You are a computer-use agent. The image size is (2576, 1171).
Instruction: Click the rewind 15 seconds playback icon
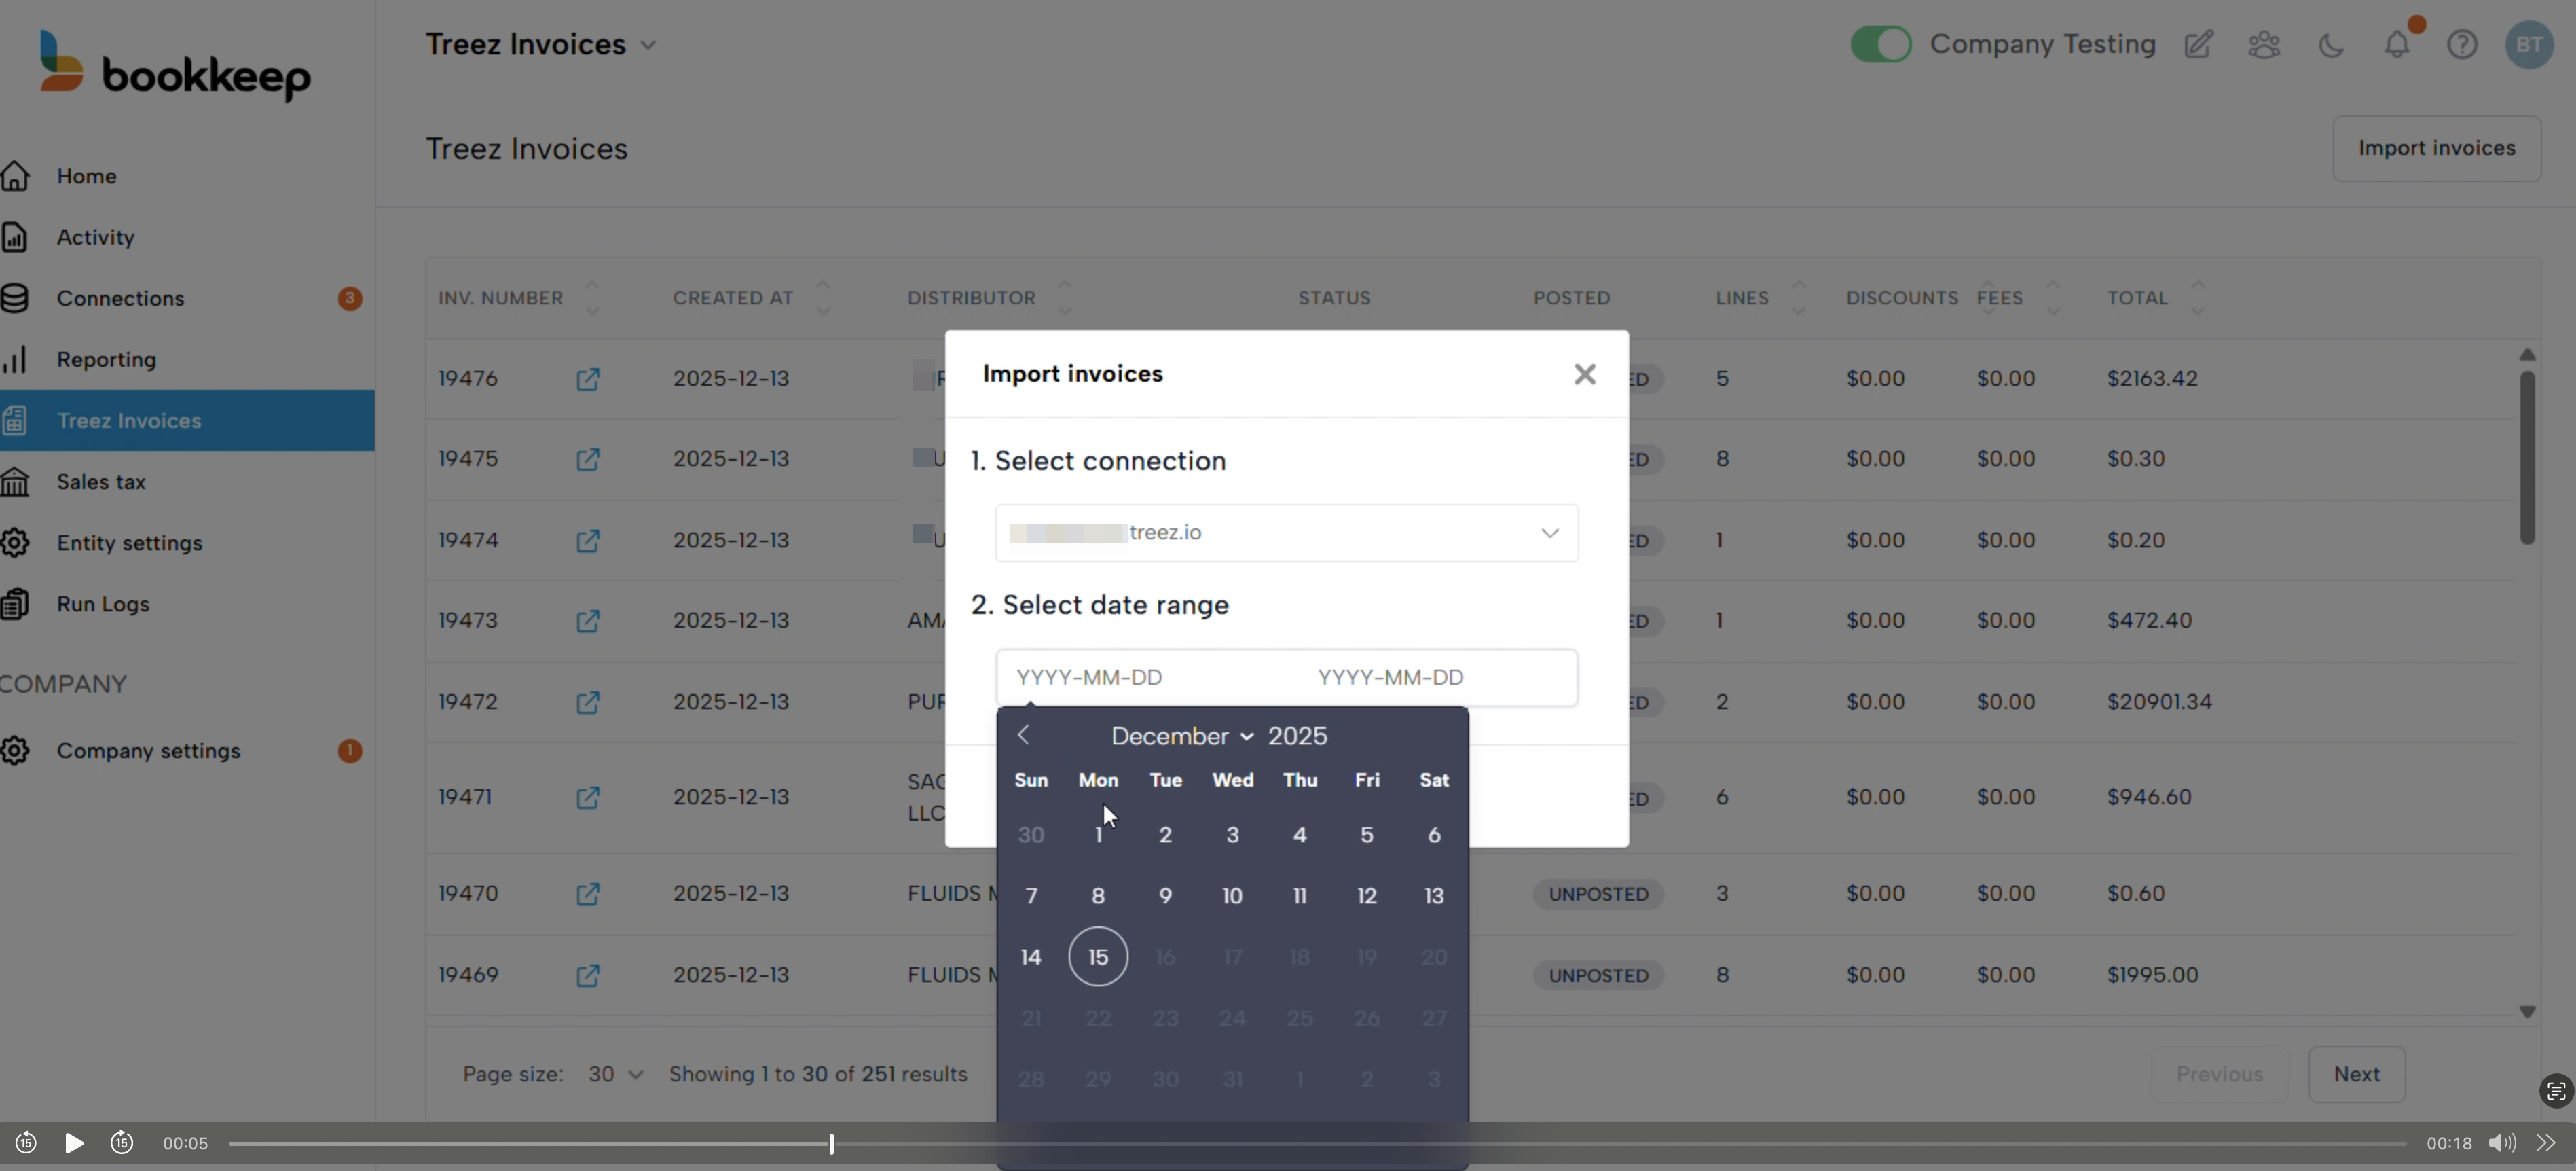[25, 1143]
